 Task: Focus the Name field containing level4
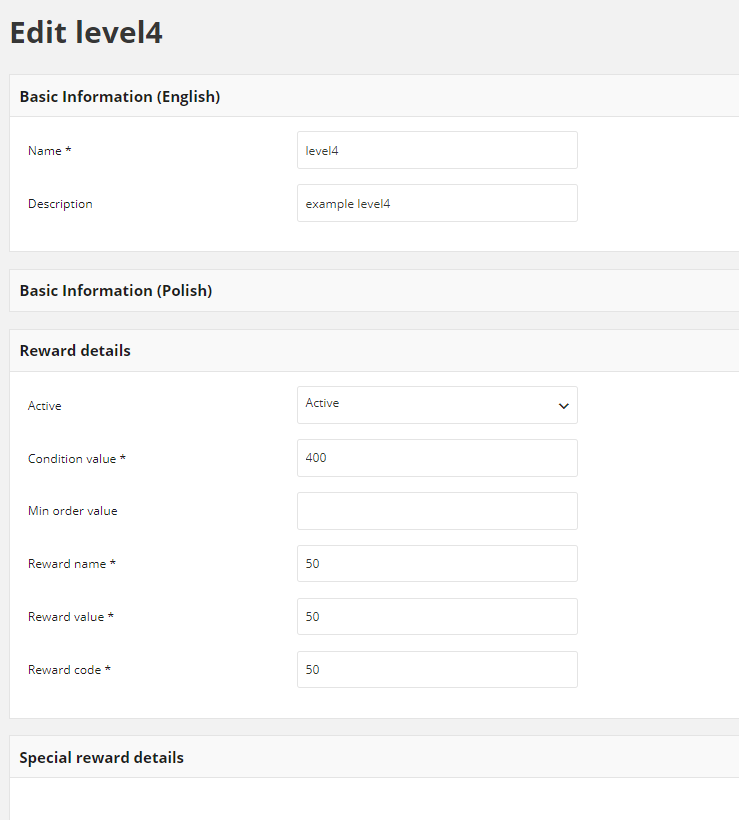pos(437,151)
